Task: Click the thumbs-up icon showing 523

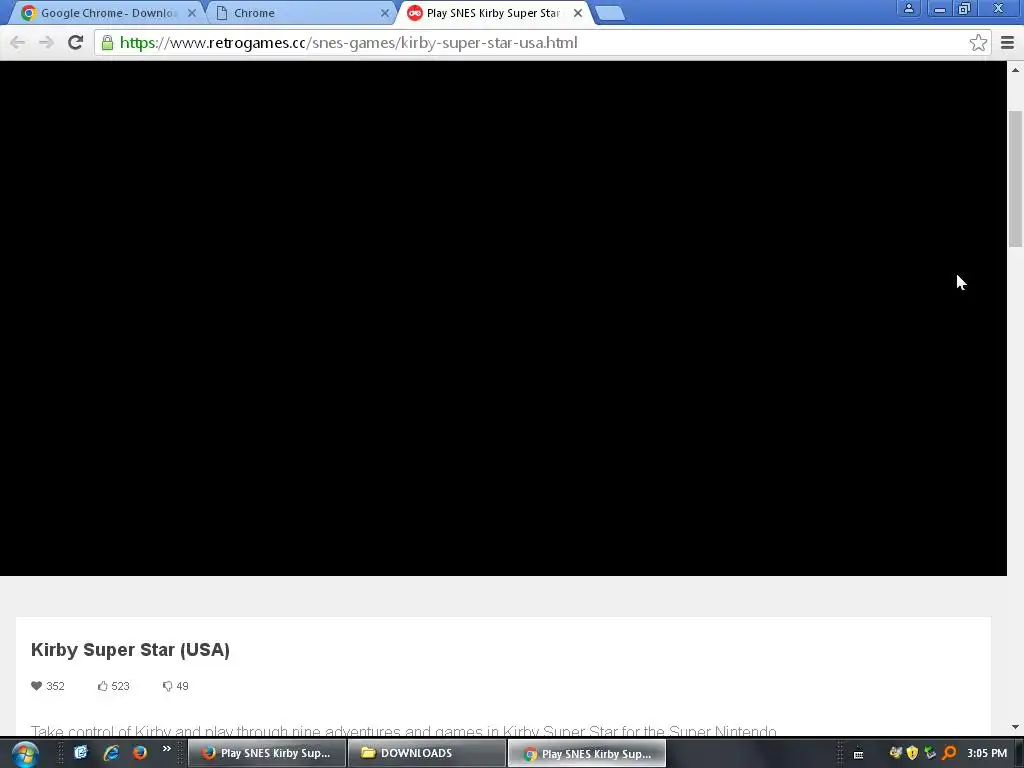Action: 103,686
